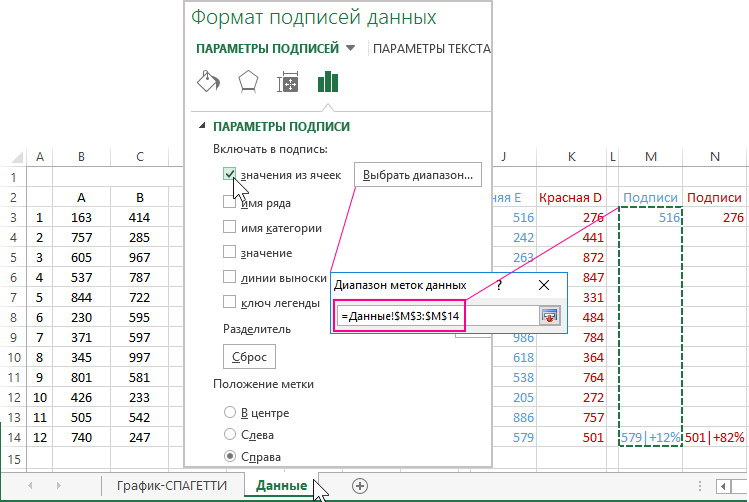
Task: Click cell containing 579|+12%
Action: 651,438
